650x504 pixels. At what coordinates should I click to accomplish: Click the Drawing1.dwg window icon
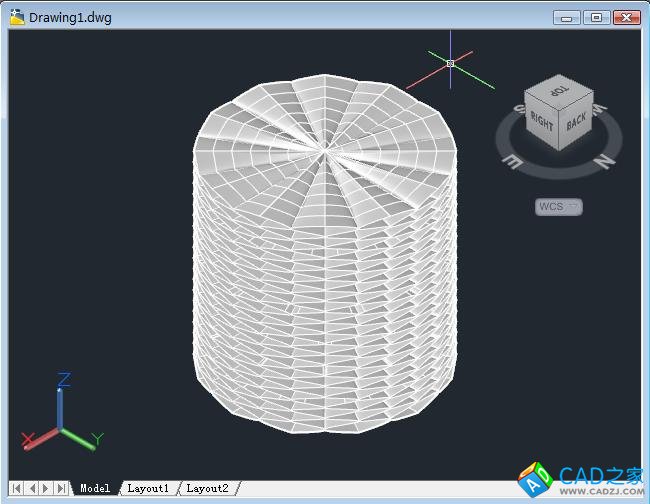[x=17, y=17]
